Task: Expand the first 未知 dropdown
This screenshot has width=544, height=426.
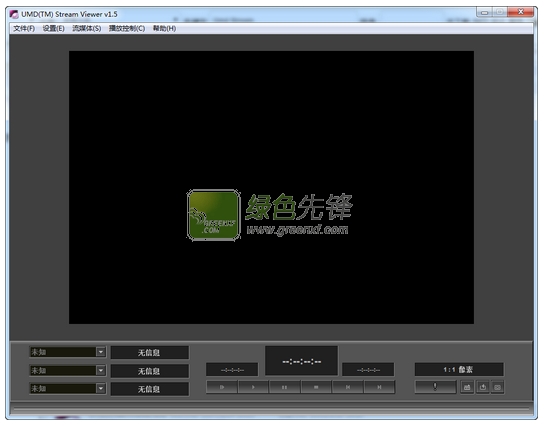Action: coord(101,352)
